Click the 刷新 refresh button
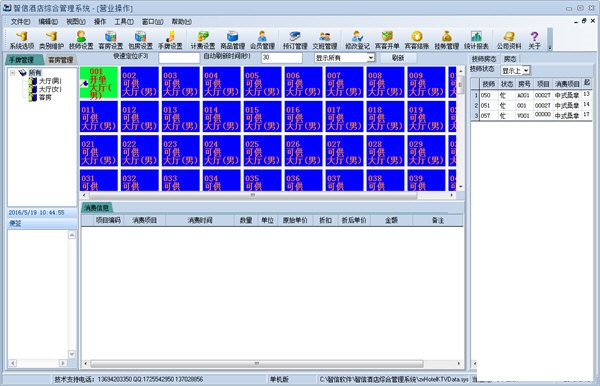Screen dimensions: 600x386 coord(398,58)
